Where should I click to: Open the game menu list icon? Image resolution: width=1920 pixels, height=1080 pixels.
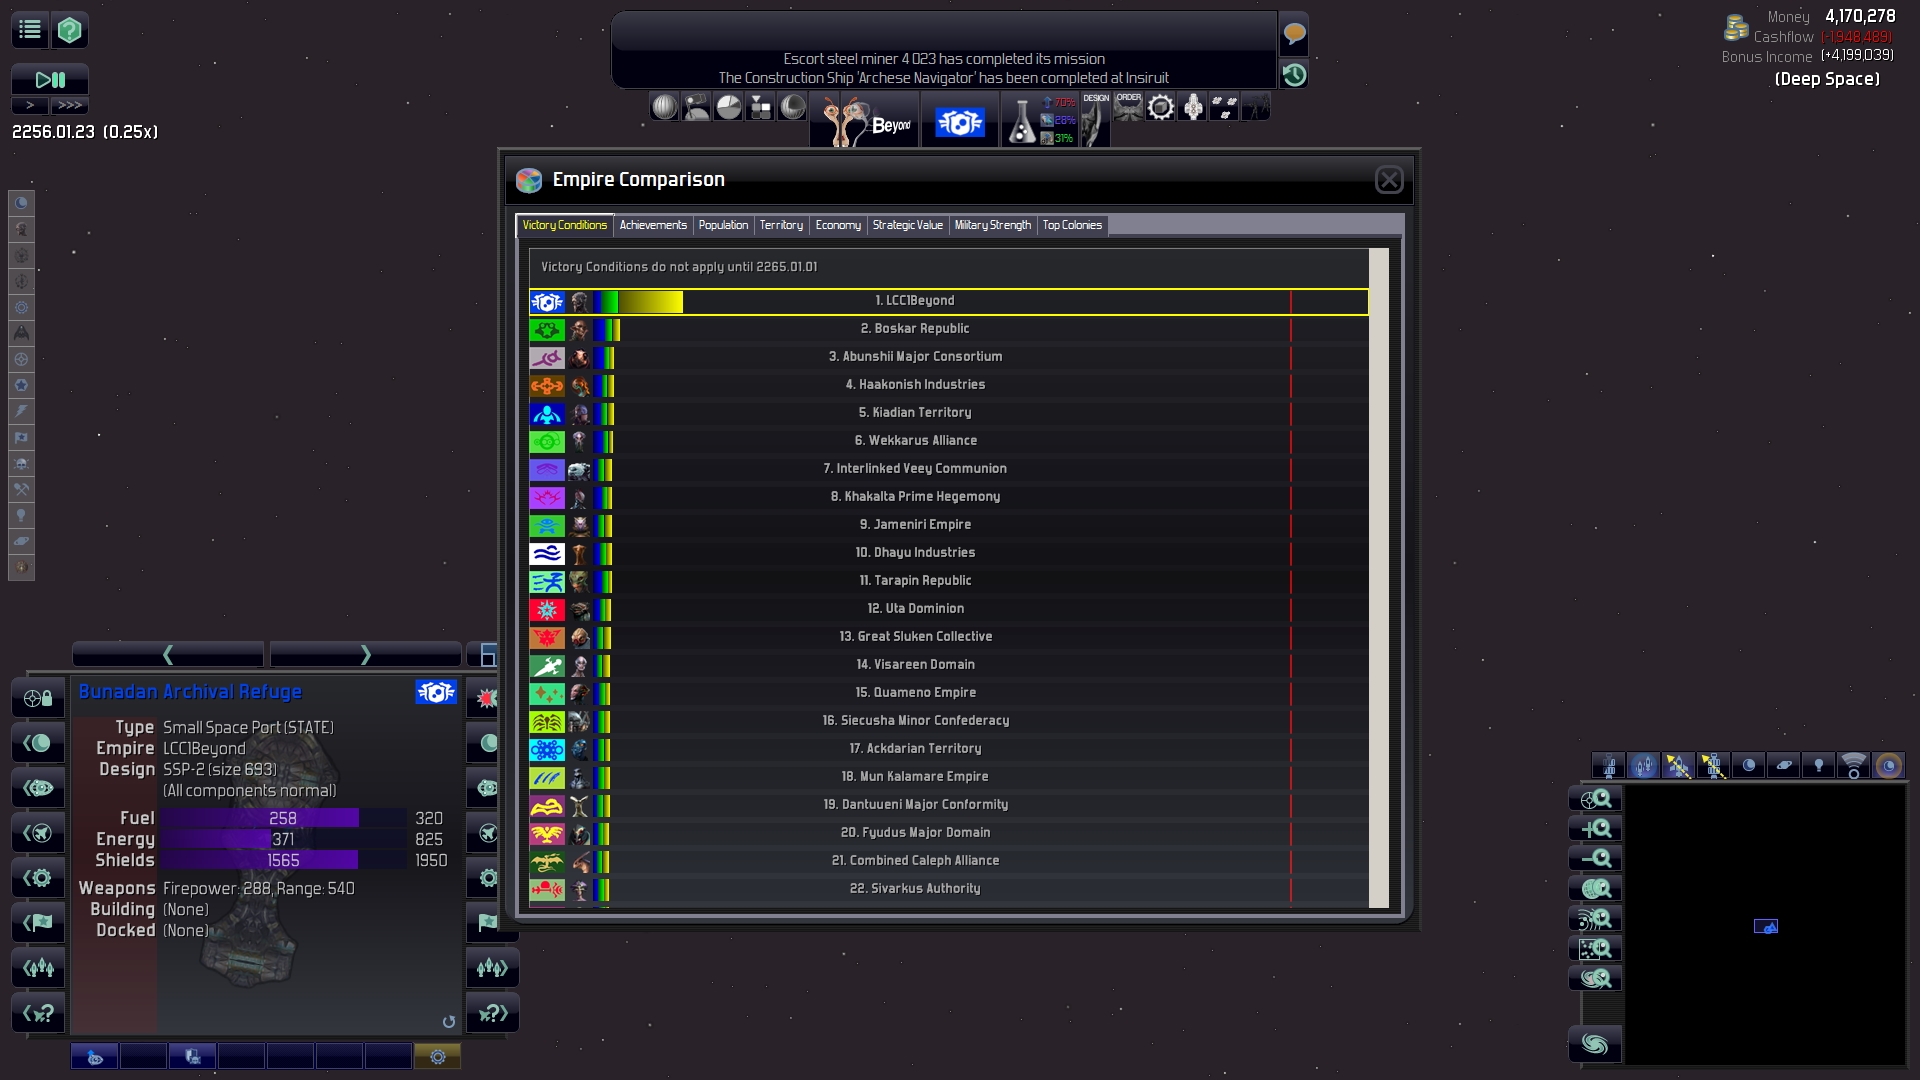(30, 30)
